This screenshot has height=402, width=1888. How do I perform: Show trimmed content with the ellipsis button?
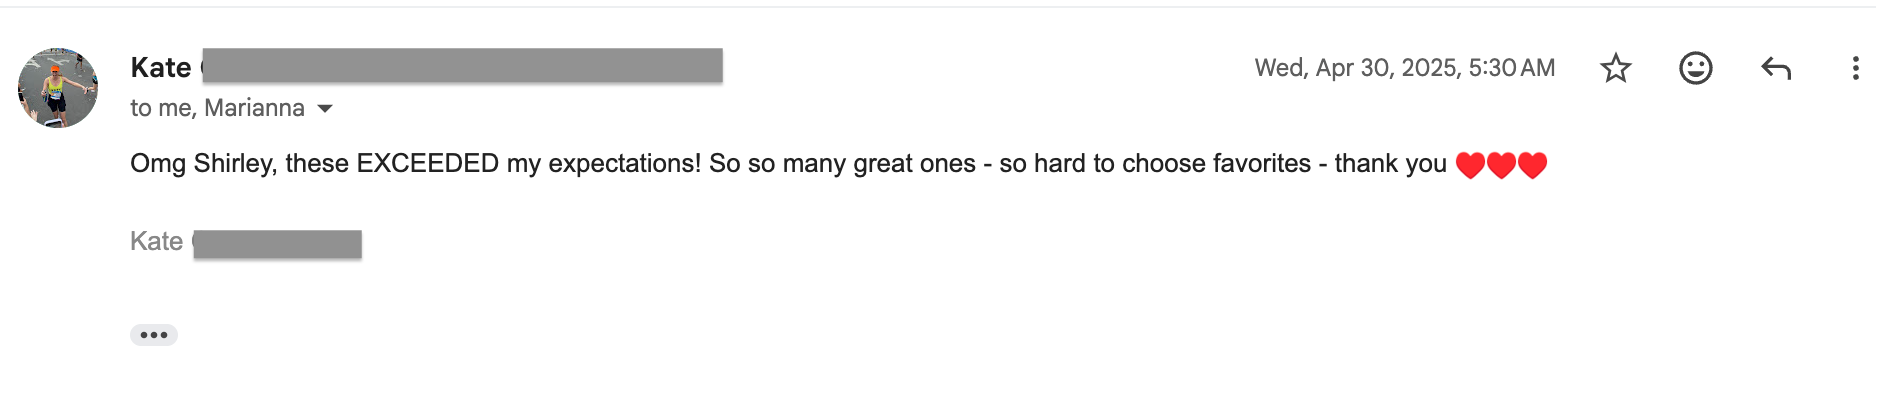click(154, 335)
